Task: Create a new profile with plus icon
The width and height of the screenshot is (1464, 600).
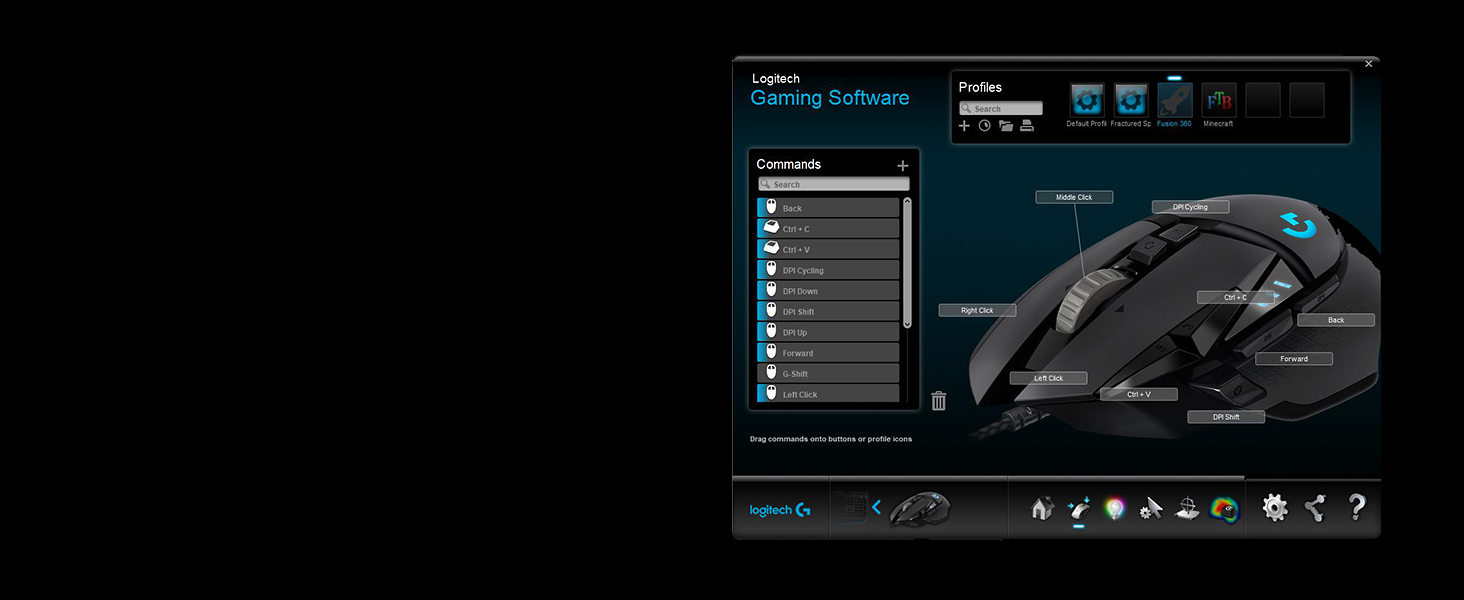Action: point(964,126)
